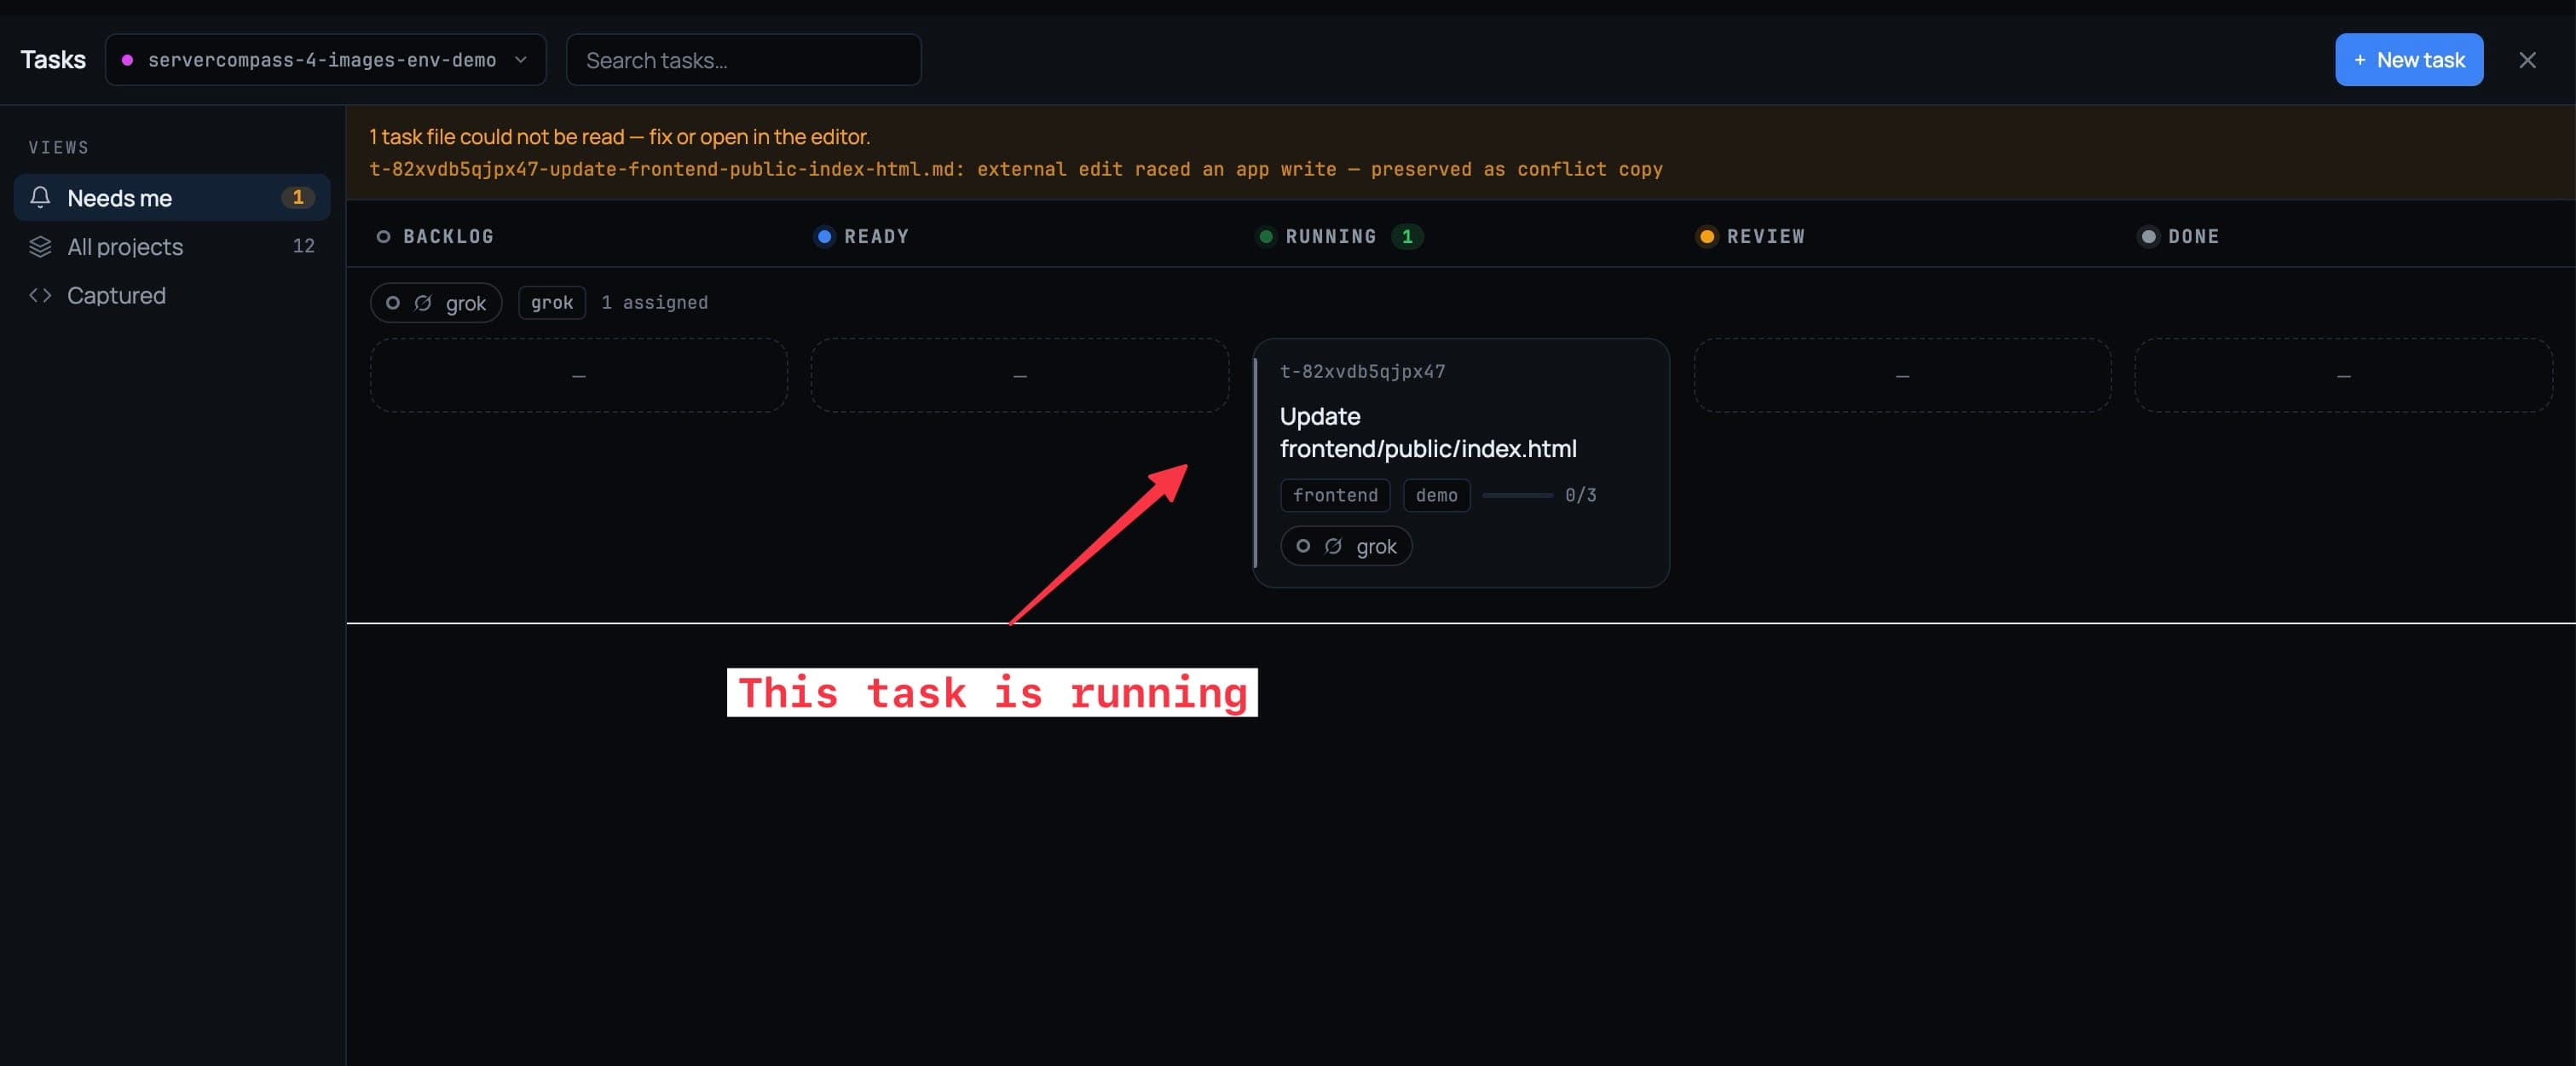Click the refresh icon in the top grok filter chip
Screen dimensions: 2576x1066
423,303
